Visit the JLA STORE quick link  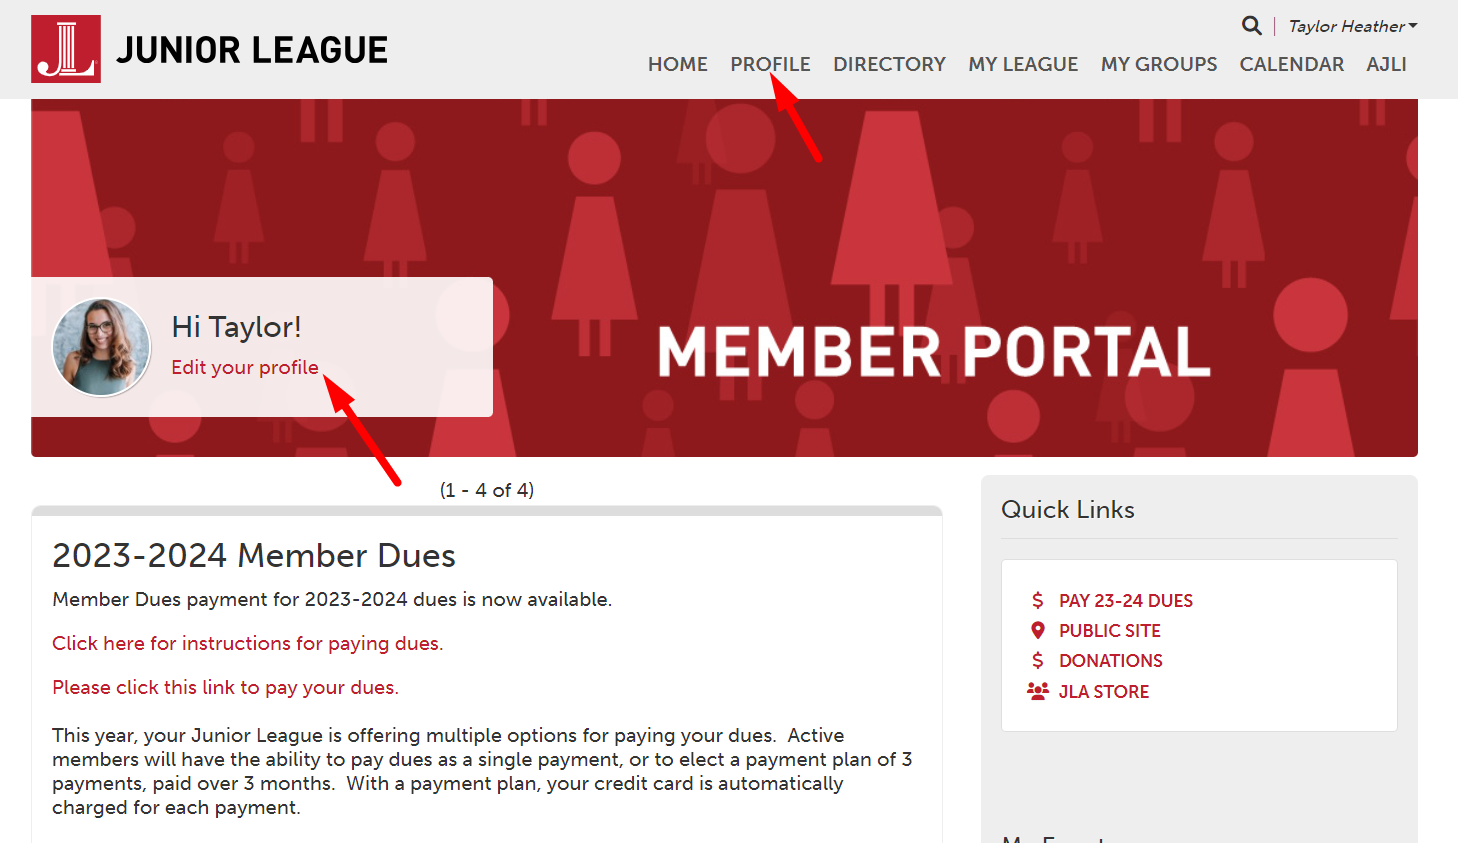coord(1104,692)
